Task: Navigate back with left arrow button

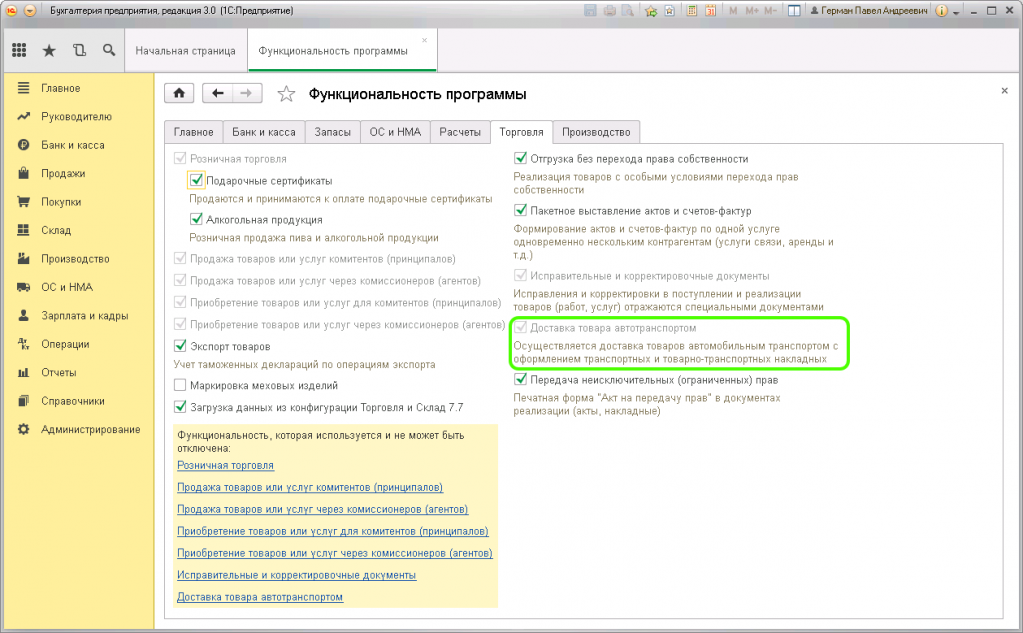Action: click(x=218, y=93)
